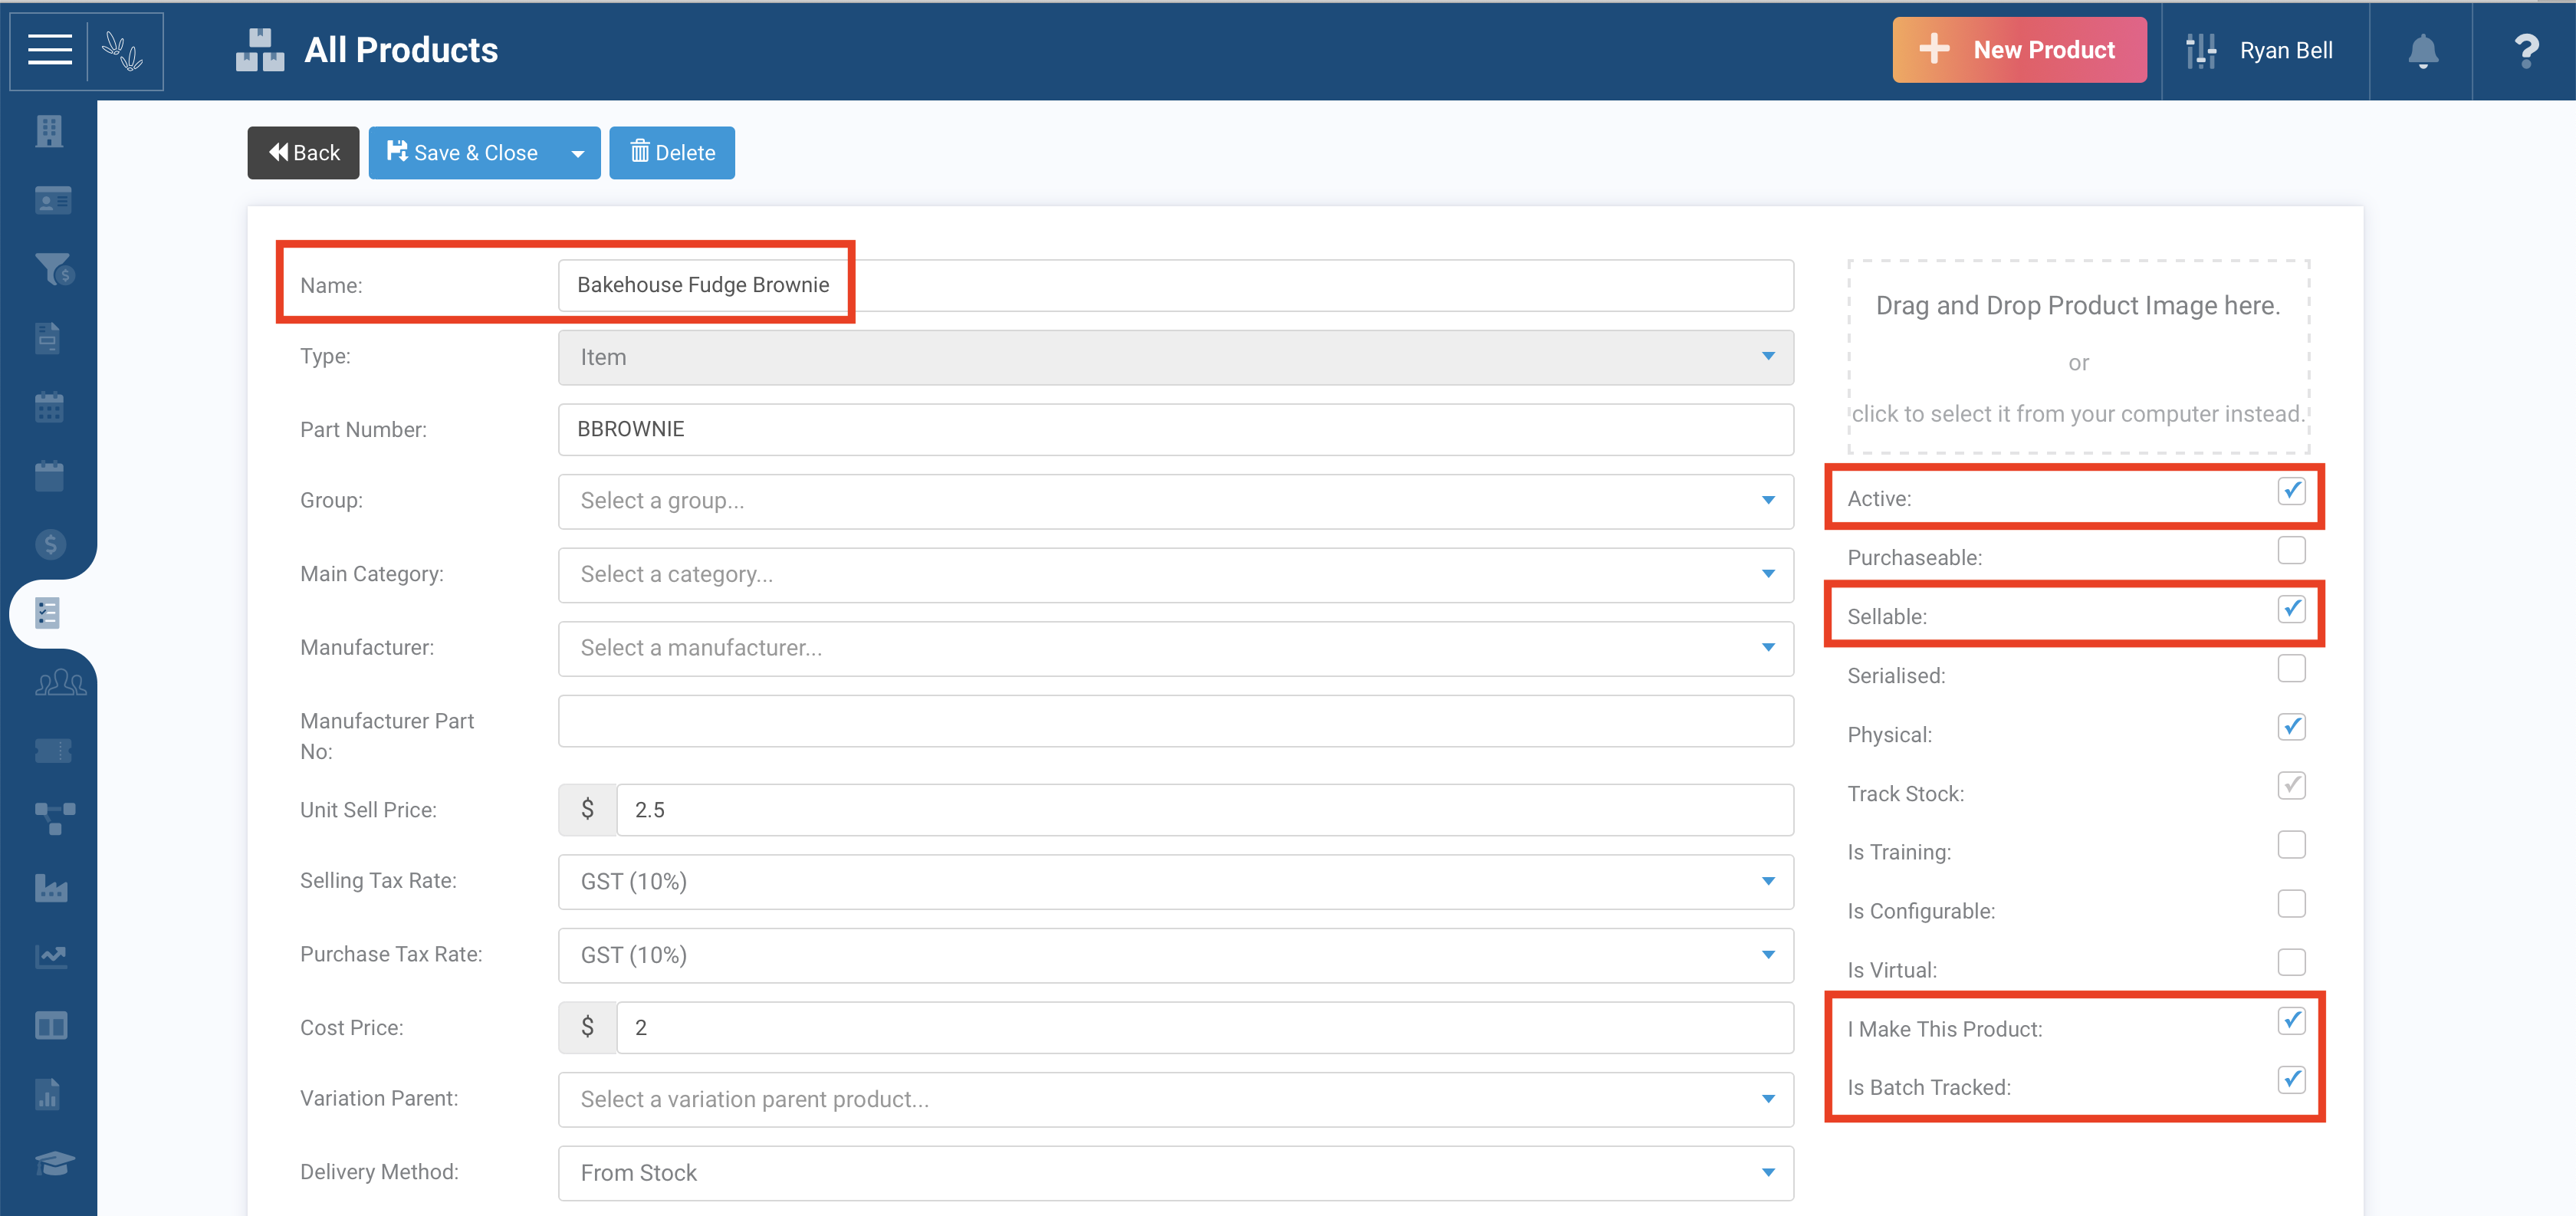The image size is (2576, 1216).
Task: Open the hamburger navigation menu
Action: pyautogui.click(x=49, y=50)
